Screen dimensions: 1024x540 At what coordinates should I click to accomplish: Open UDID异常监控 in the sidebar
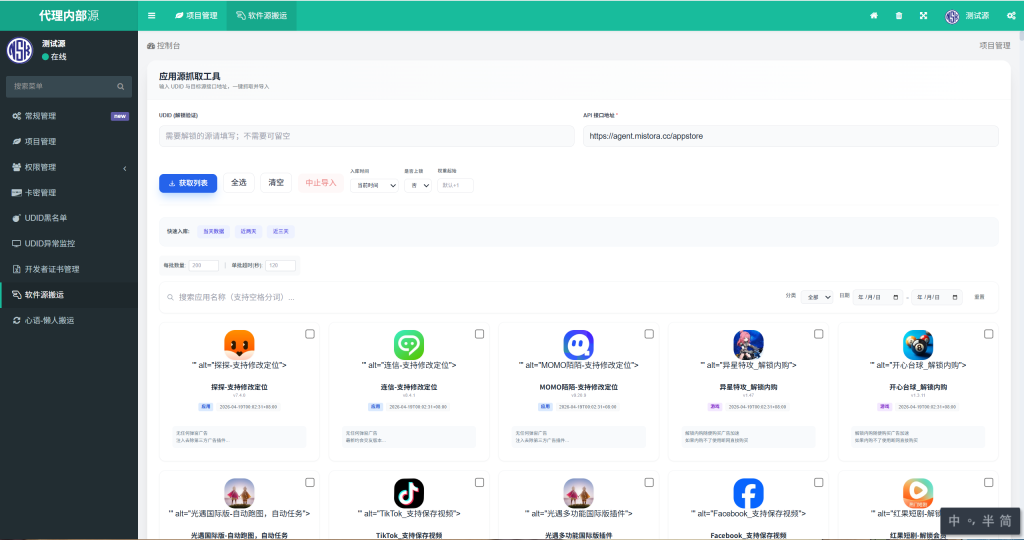[x=69, y=244]
